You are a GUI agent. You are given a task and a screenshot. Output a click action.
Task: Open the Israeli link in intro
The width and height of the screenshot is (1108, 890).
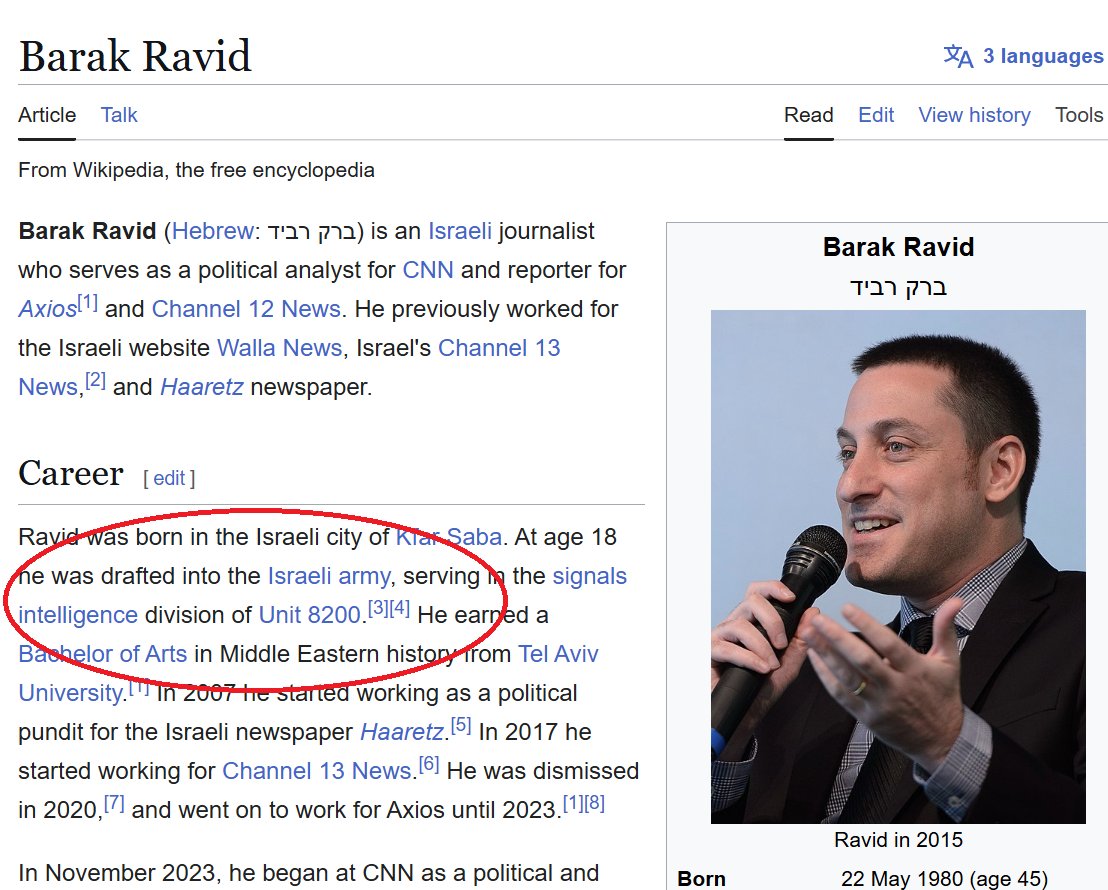coord(460,231)
